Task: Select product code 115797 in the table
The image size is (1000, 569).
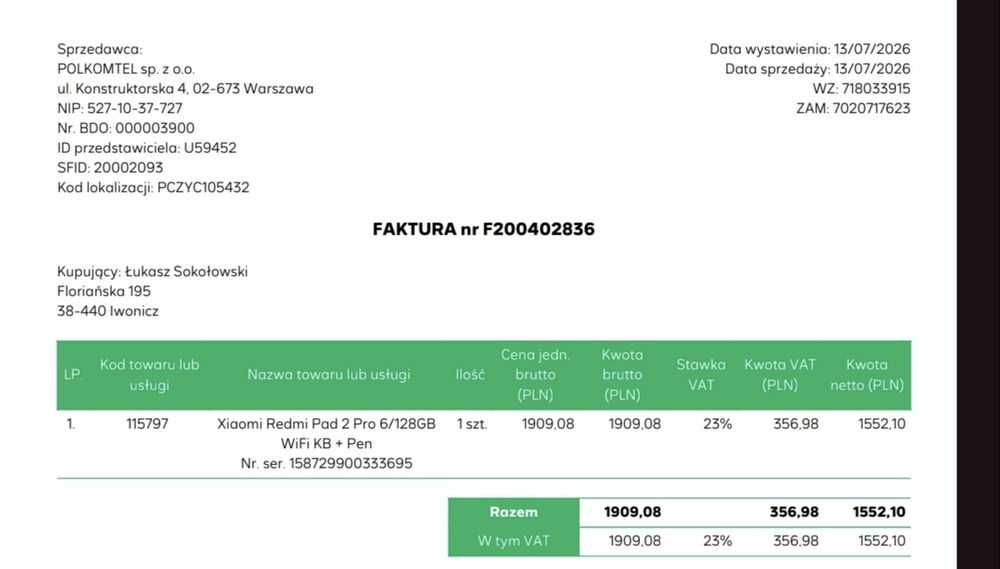Action: click(147, 424)
